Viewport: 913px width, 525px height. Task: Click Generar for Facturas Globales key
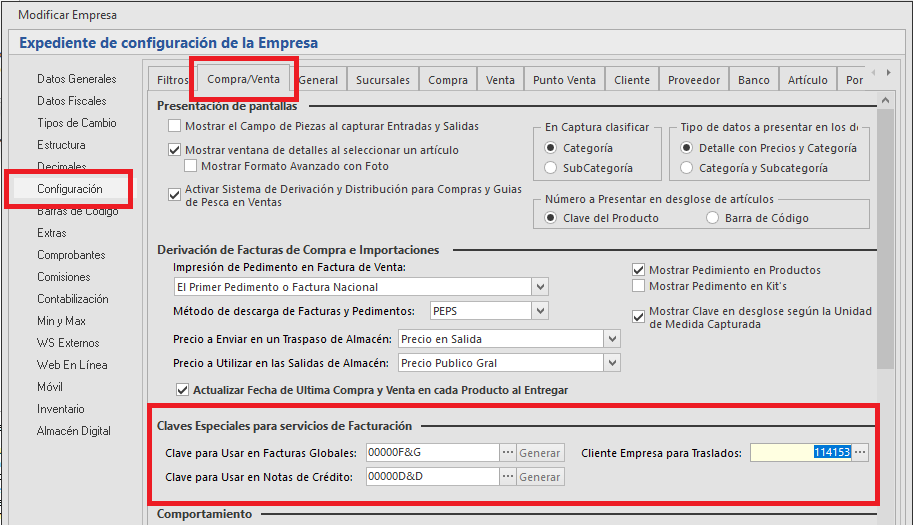pyautogui.click(x=540, y=453)
